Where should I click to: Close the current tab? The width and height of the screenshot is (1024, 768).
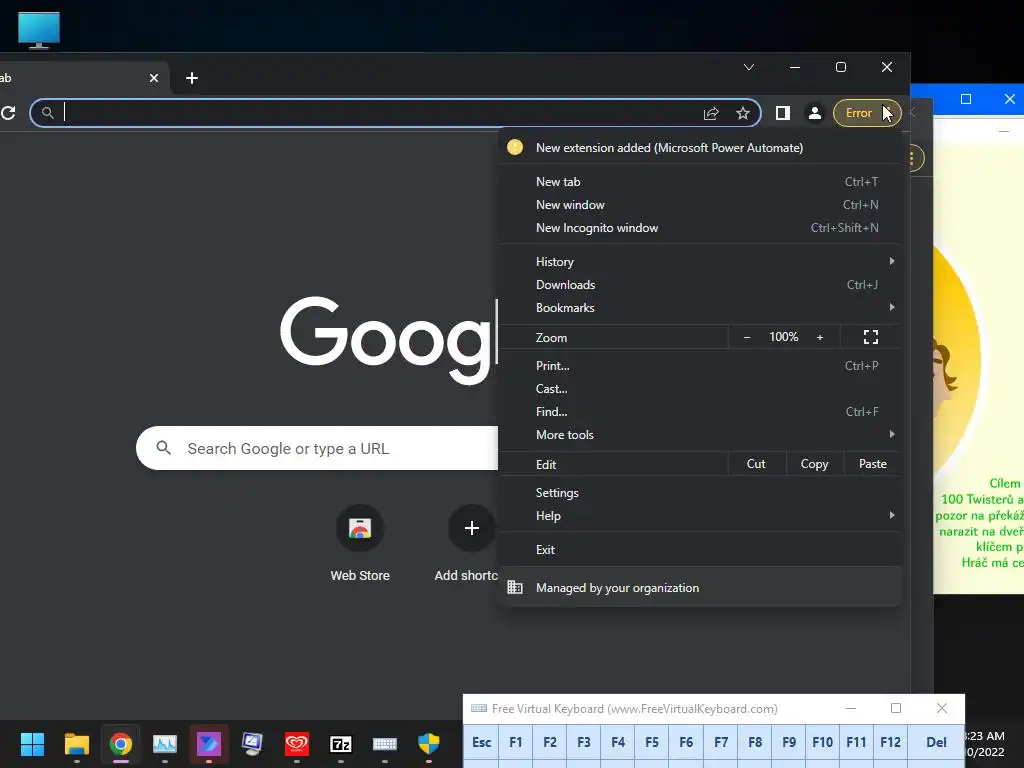pyautogui.click(x=154, y=78)
